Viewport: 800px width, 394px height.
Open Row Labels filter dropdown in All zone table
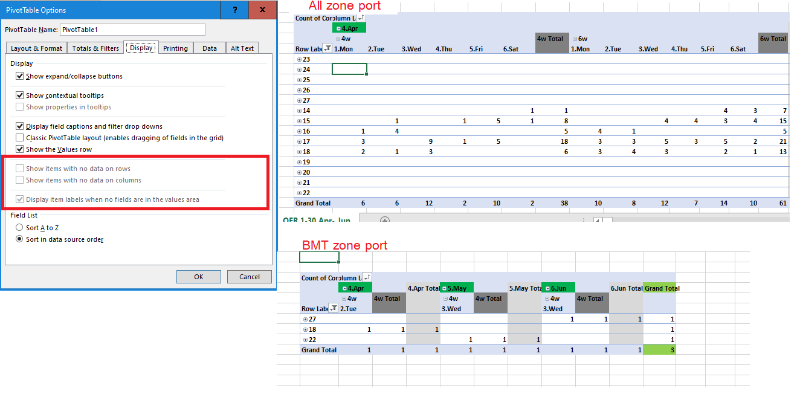(329, 48)
